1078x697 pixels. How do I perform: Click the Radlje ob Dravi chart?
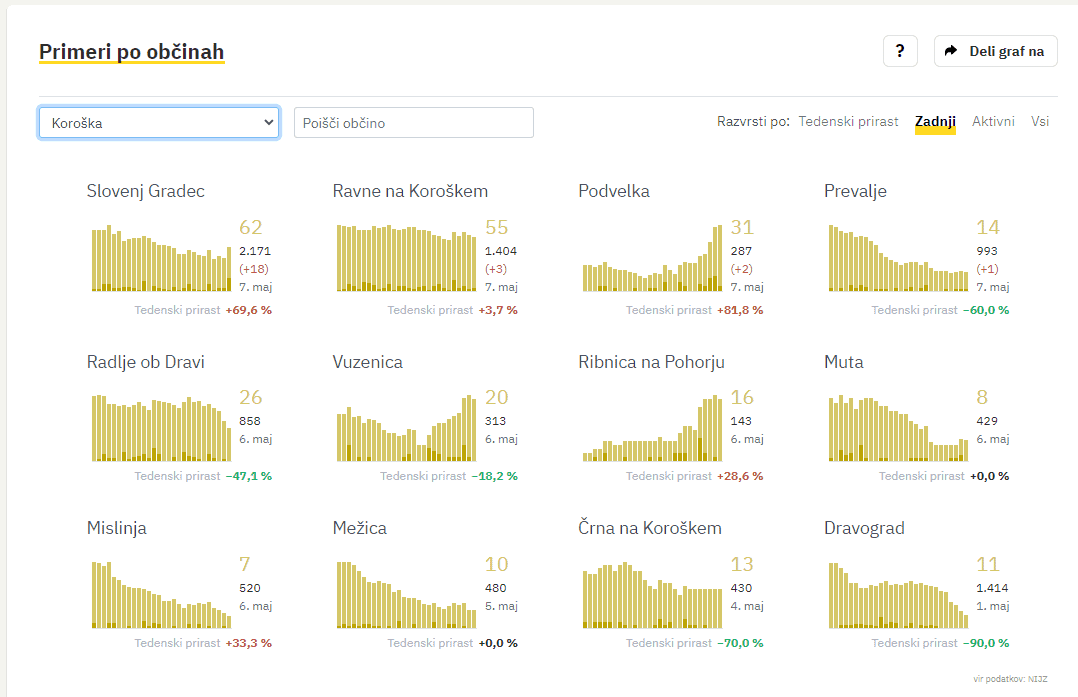(x=161, y=428)
